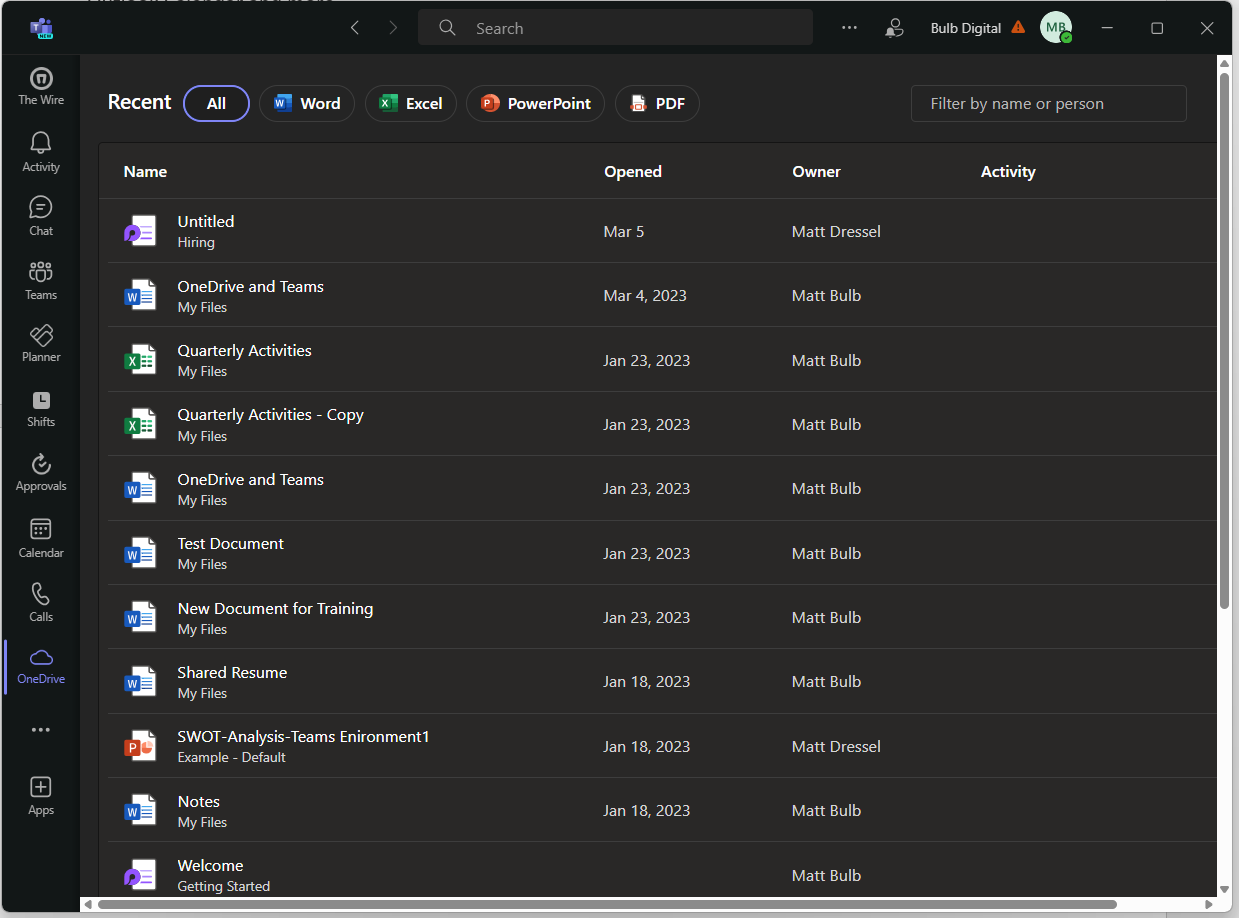
Task: Open the Activity feed
Action: pos(41,152)
